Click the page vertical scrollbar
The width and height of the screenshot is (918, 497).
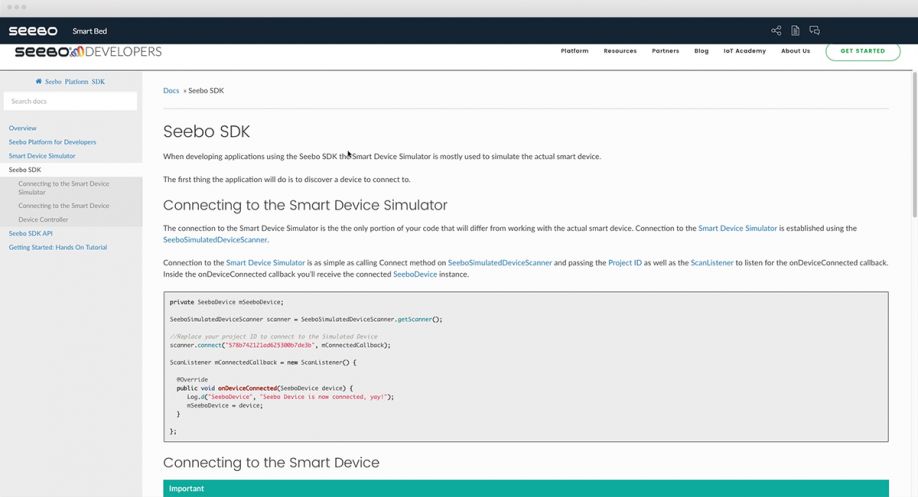pyautogui.click(x=914, y=145)
